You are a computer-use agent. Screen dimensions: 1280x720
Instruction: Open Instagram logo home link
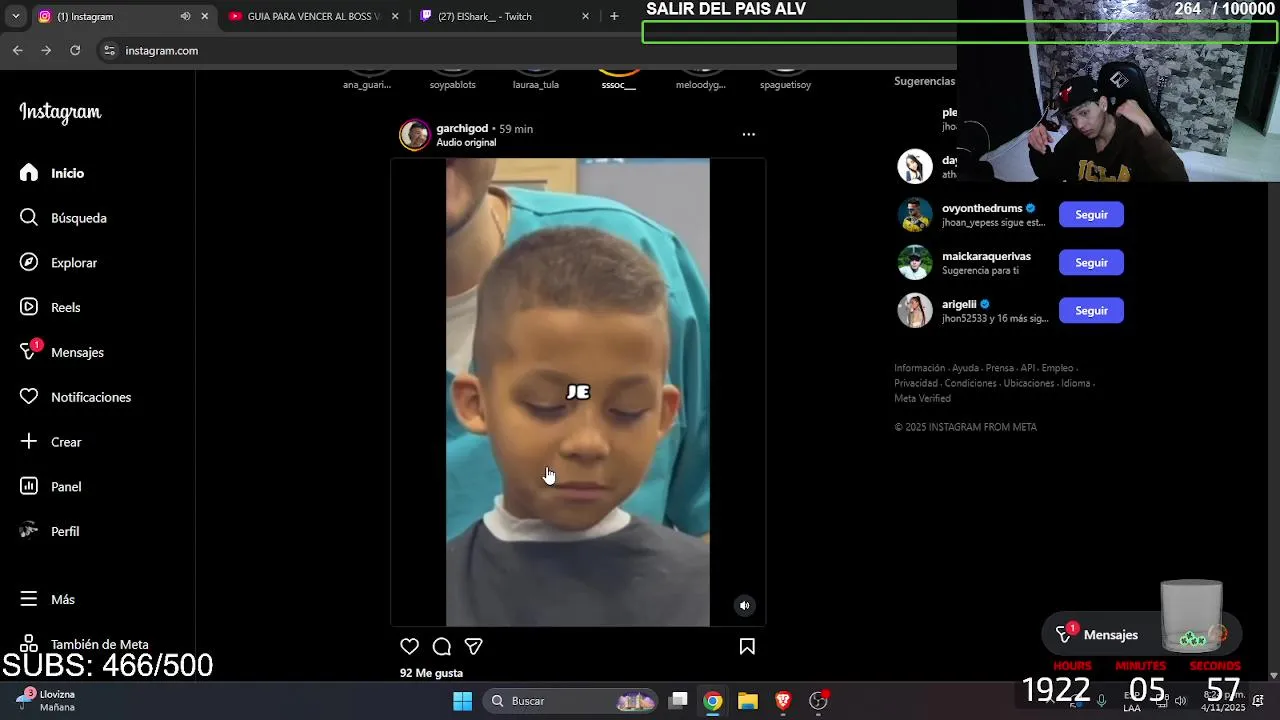(60, 112)
